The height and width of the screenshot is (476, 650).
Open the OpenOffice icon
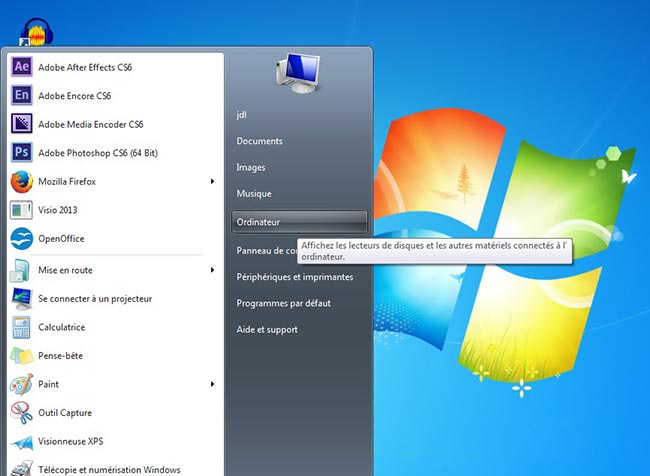tap(22, 238)
